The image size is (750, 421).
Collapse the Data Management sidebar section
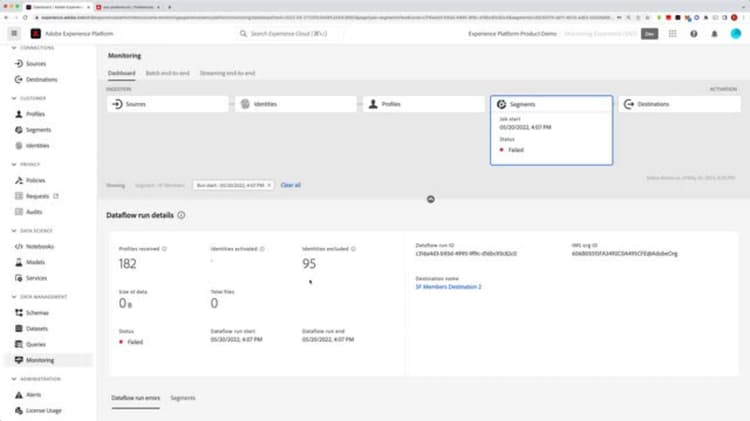[14, 297]
